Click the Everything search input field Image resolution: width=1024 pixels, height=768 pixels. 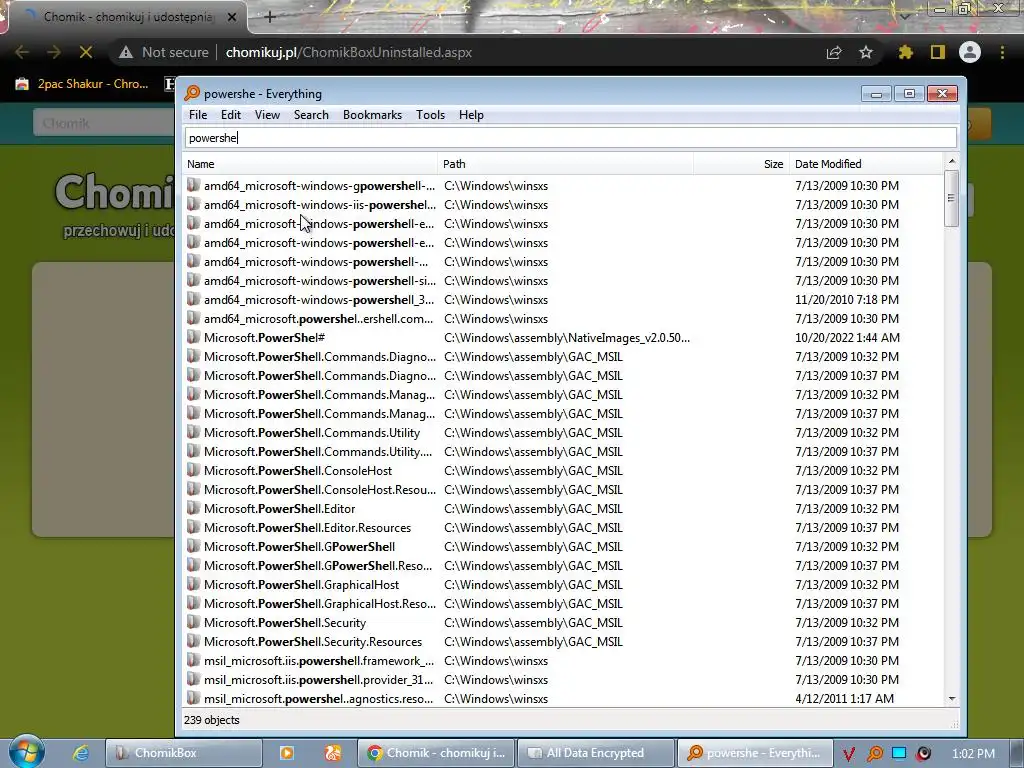[x=571, y=138]
